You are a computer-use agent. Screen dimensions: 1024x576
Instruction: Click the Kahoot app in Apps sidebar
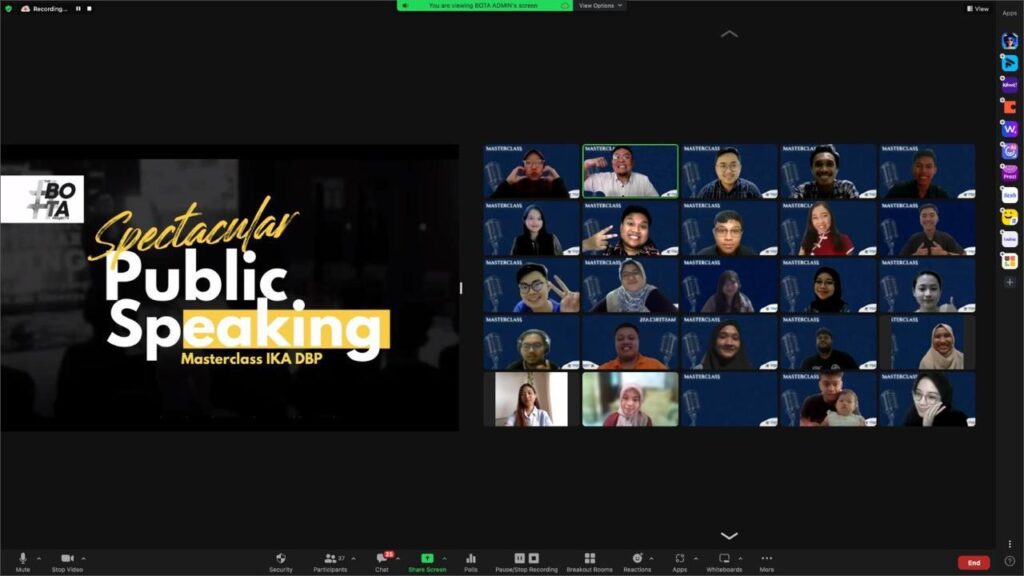click(1009, 85)
